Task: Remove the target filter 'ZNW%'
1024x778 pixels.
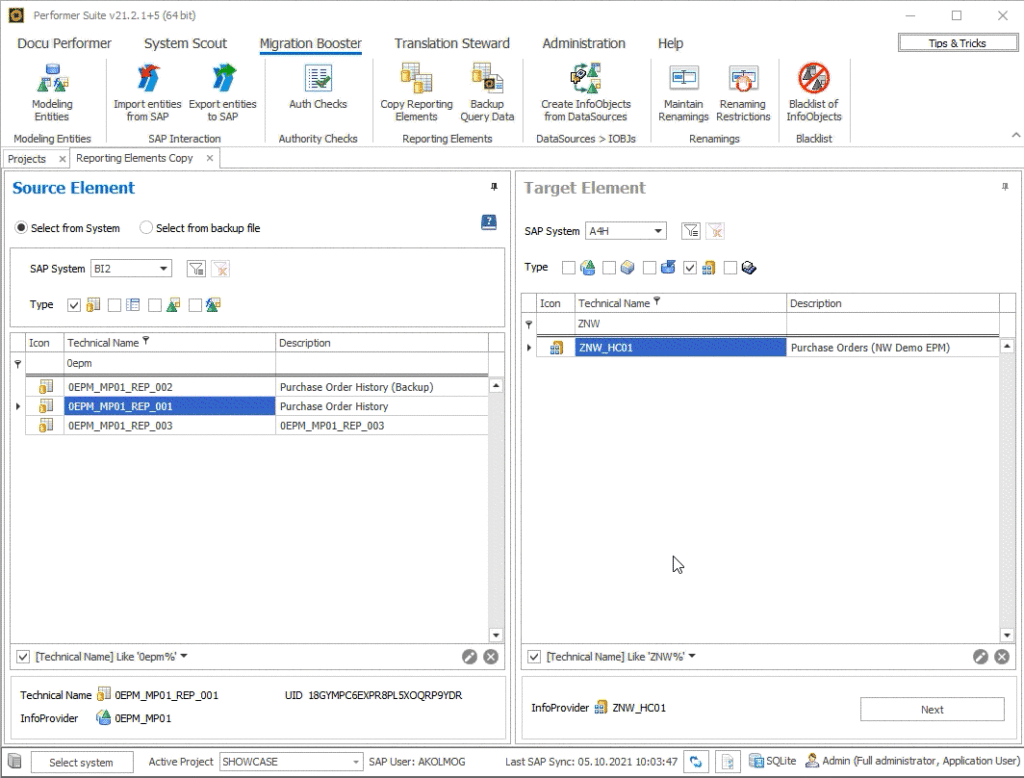Action: point(1002,656)
